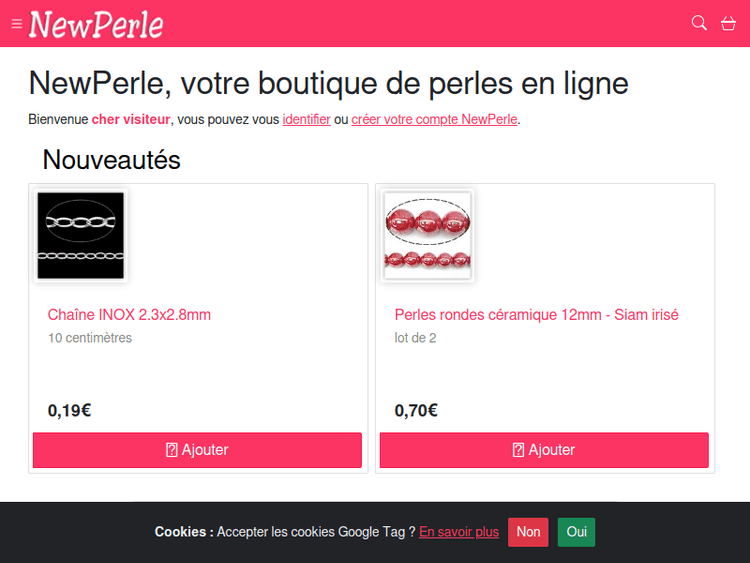
Task: Click the 'Nouveautés' section heading
Action: click(x=111, y=160)
